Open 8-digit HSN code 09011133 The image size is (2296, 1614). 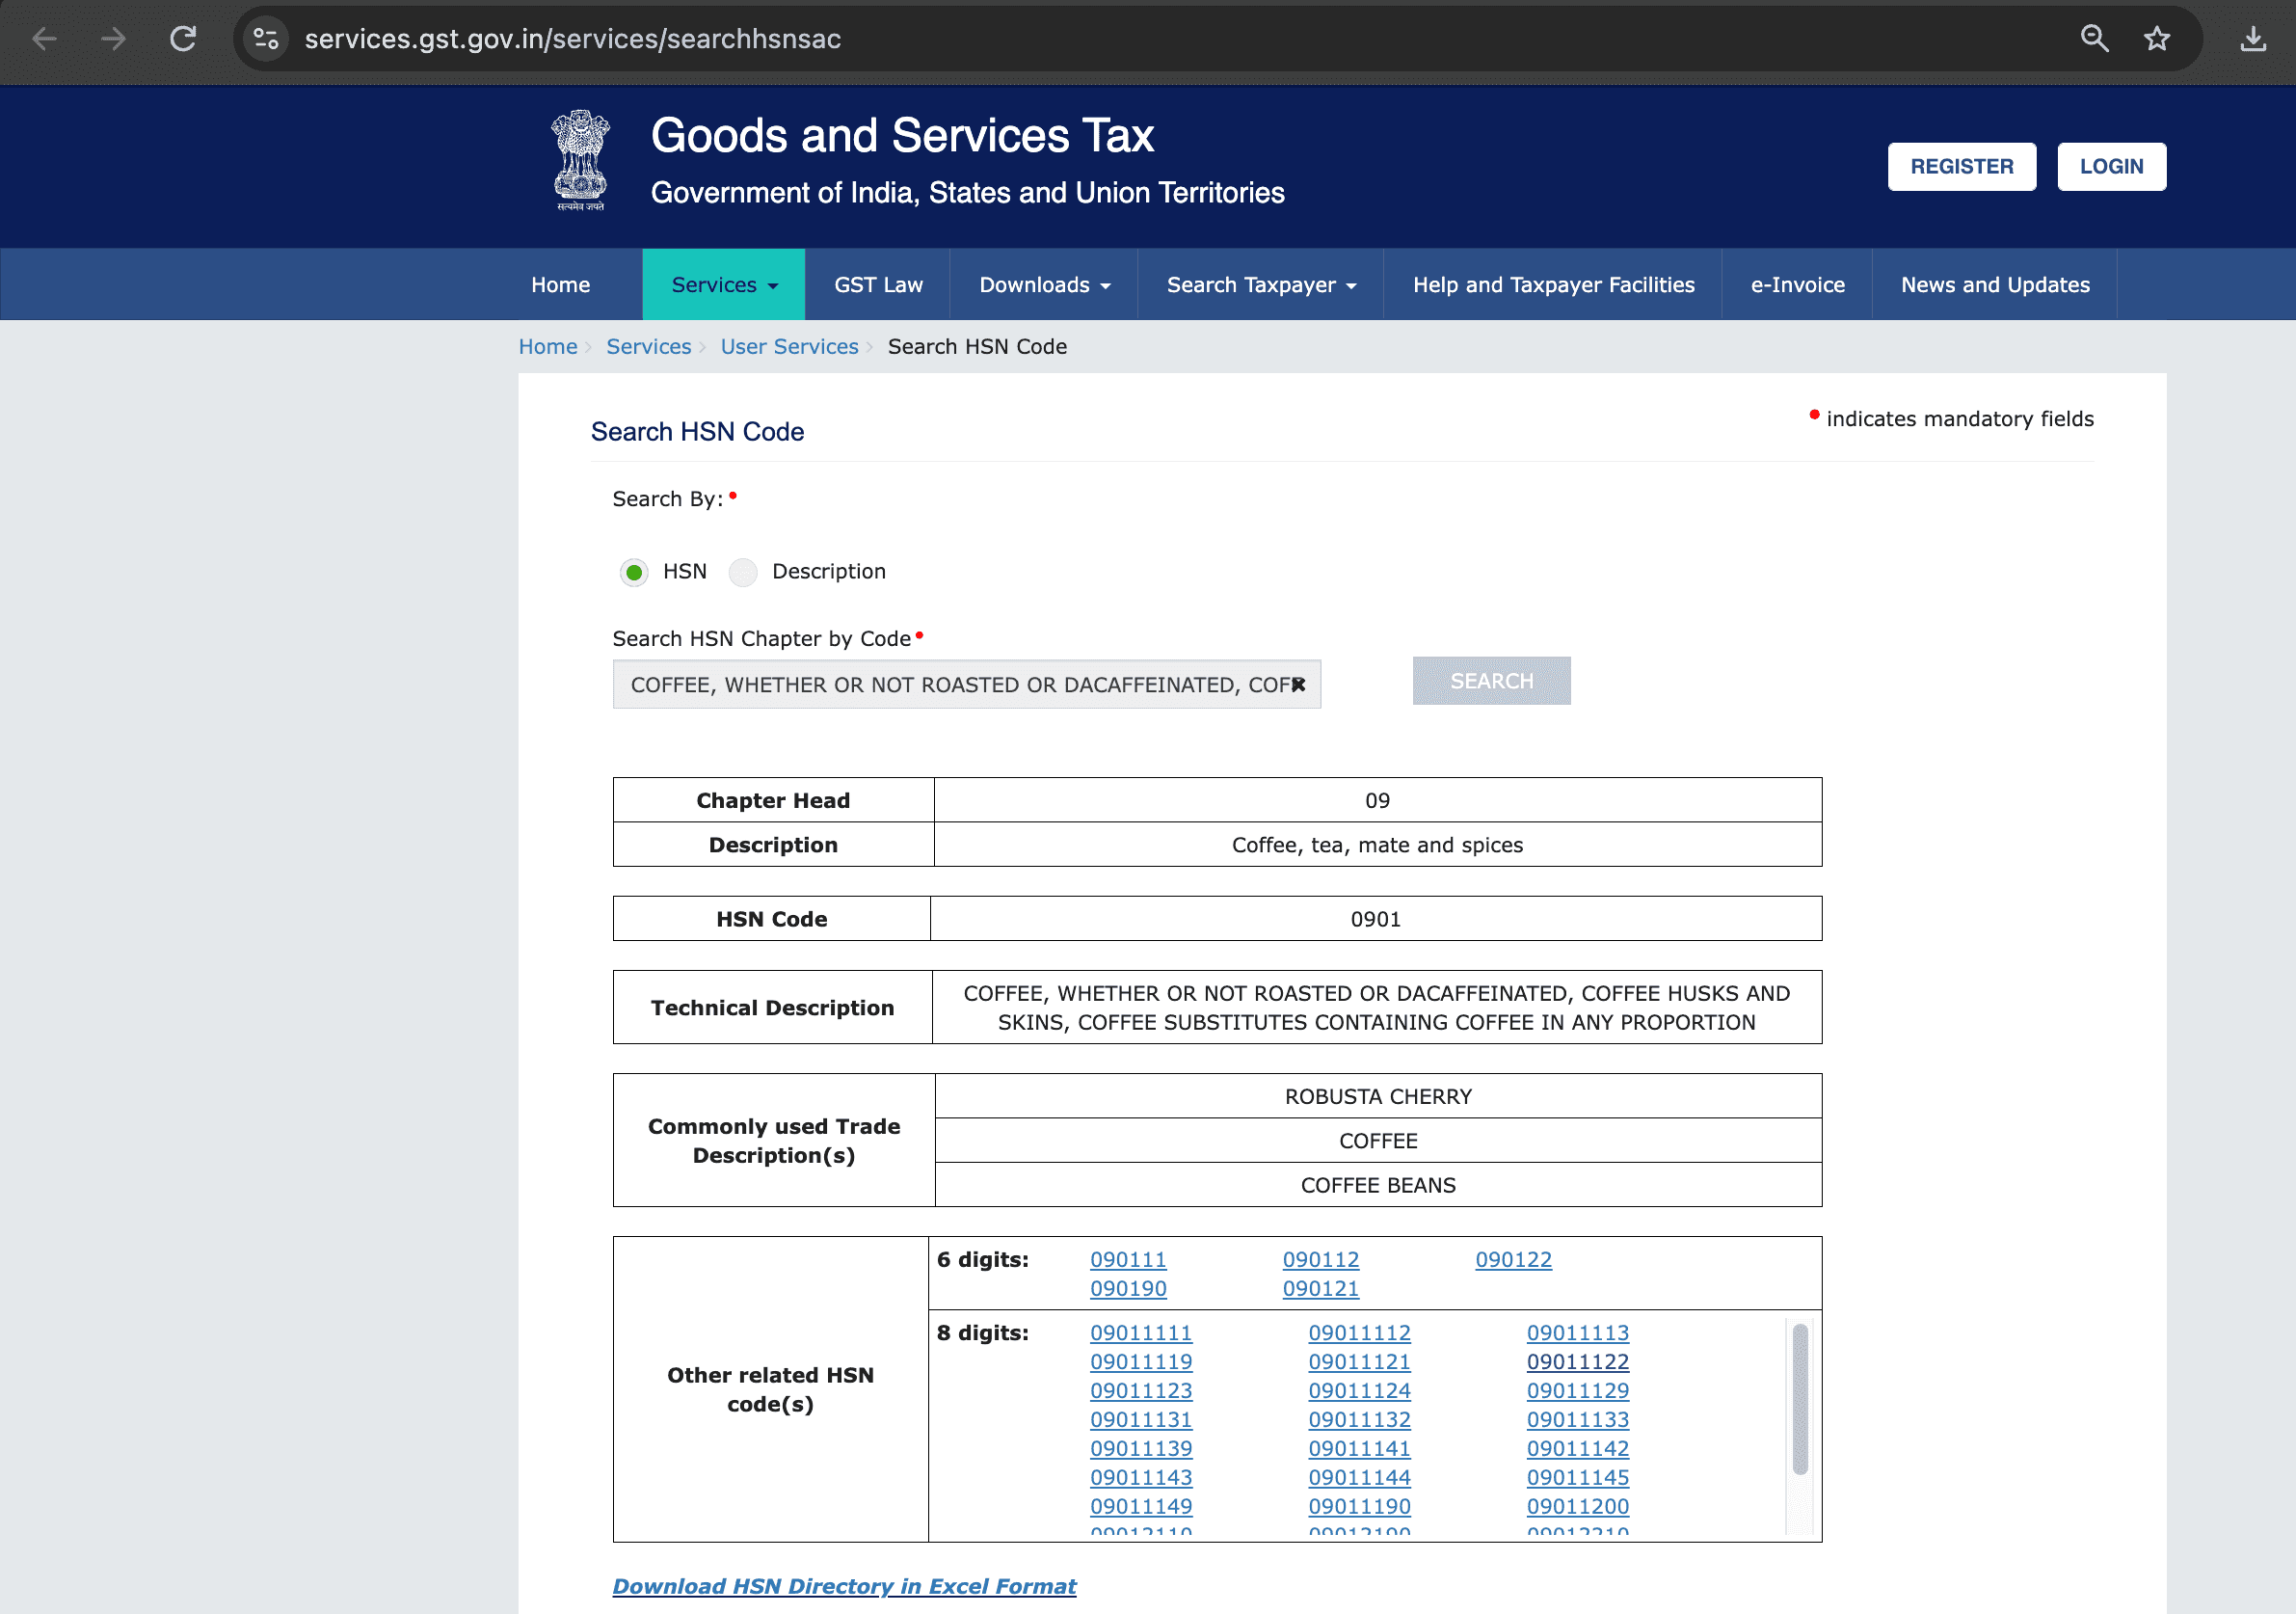1578,1420
